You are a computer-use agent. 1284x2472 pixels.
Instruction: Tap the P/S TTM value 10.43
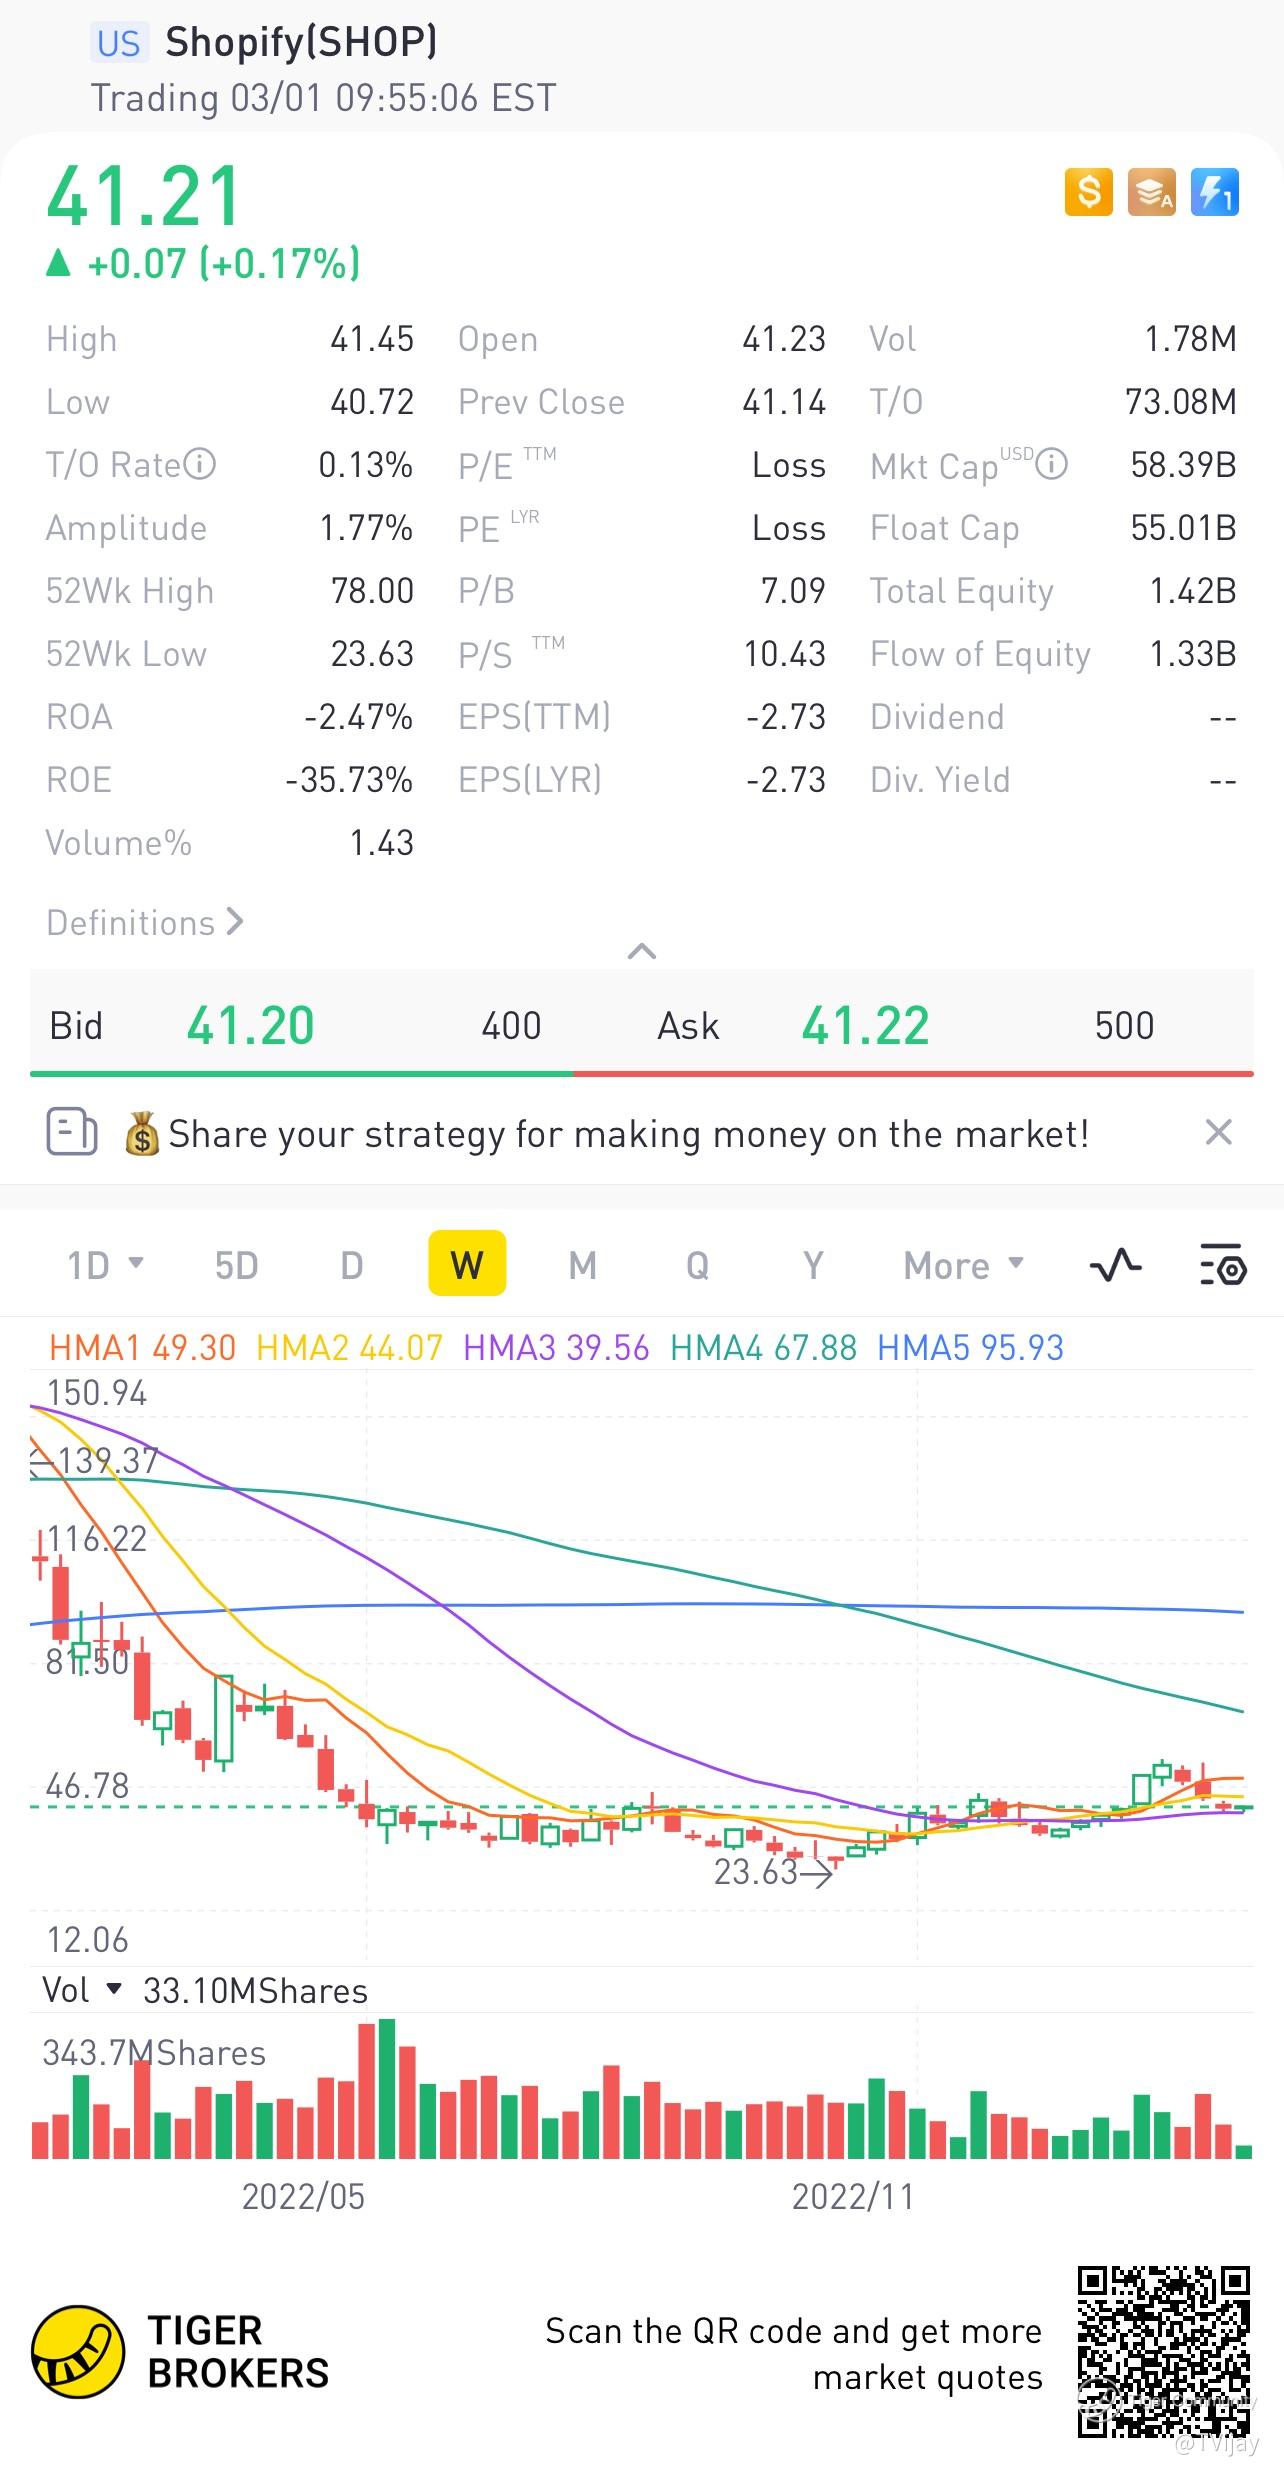(784, 654)
